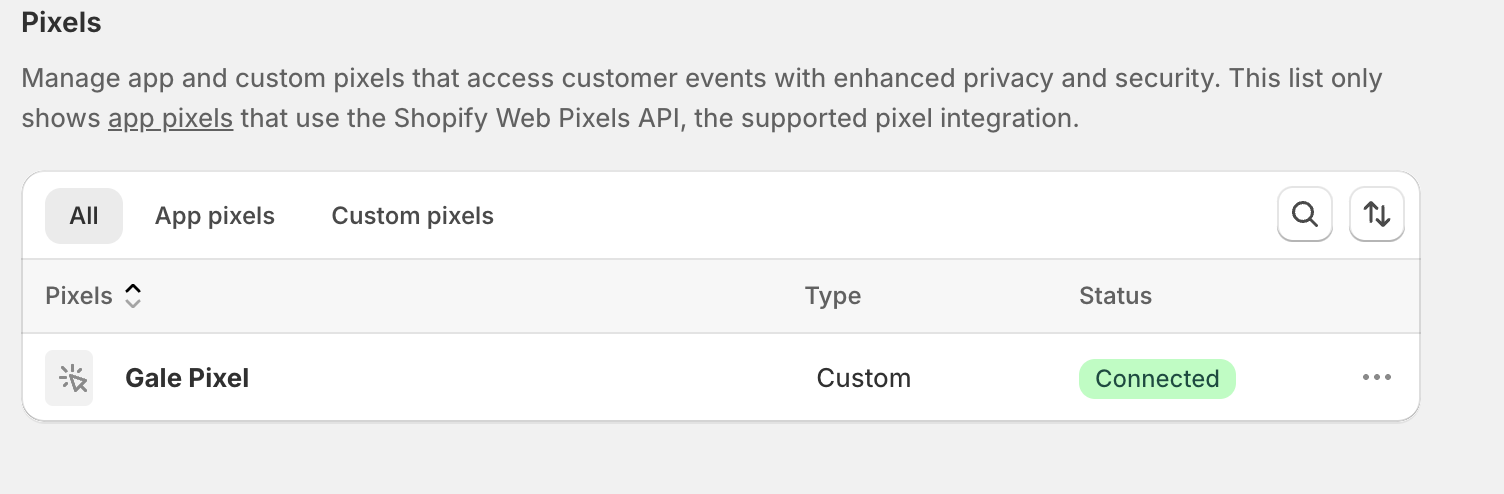Viewport: 1504px width, 494px height.
Task: Click the green Connected status badge
Action: [x=1157, y=379]
